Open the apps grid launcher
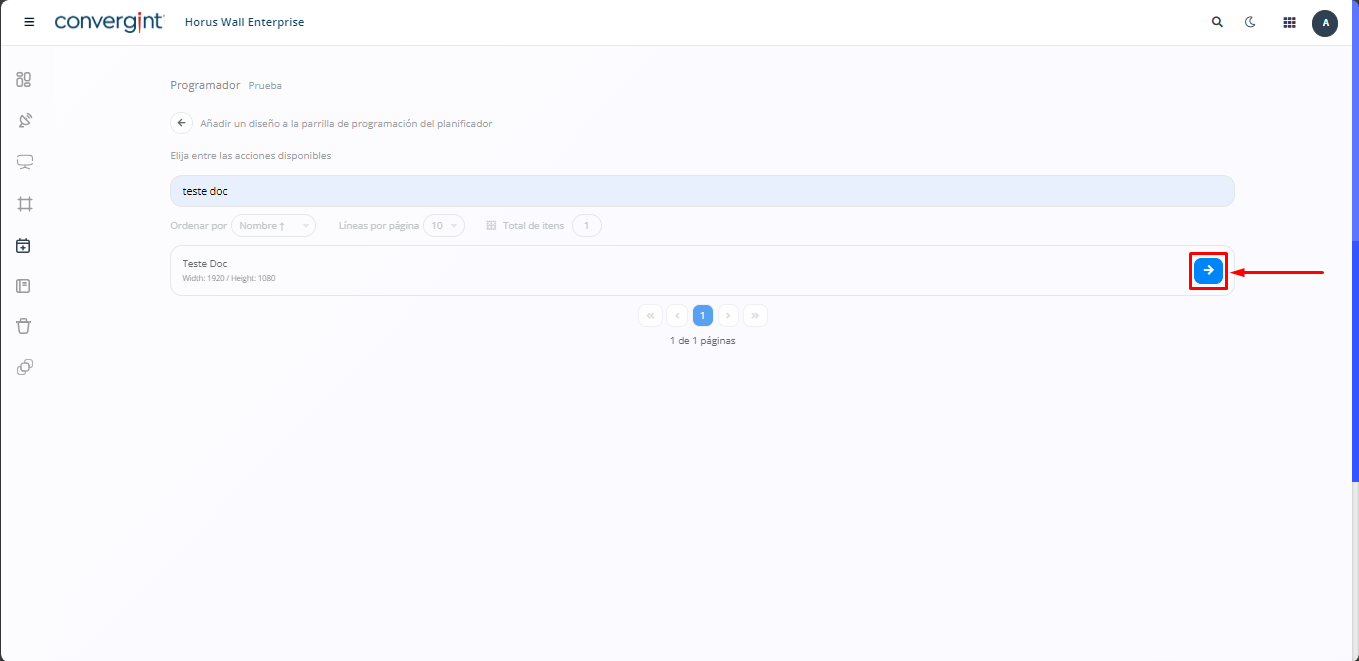The width and height of the screenshot is (1359, 661). [x=1289, y=22]
